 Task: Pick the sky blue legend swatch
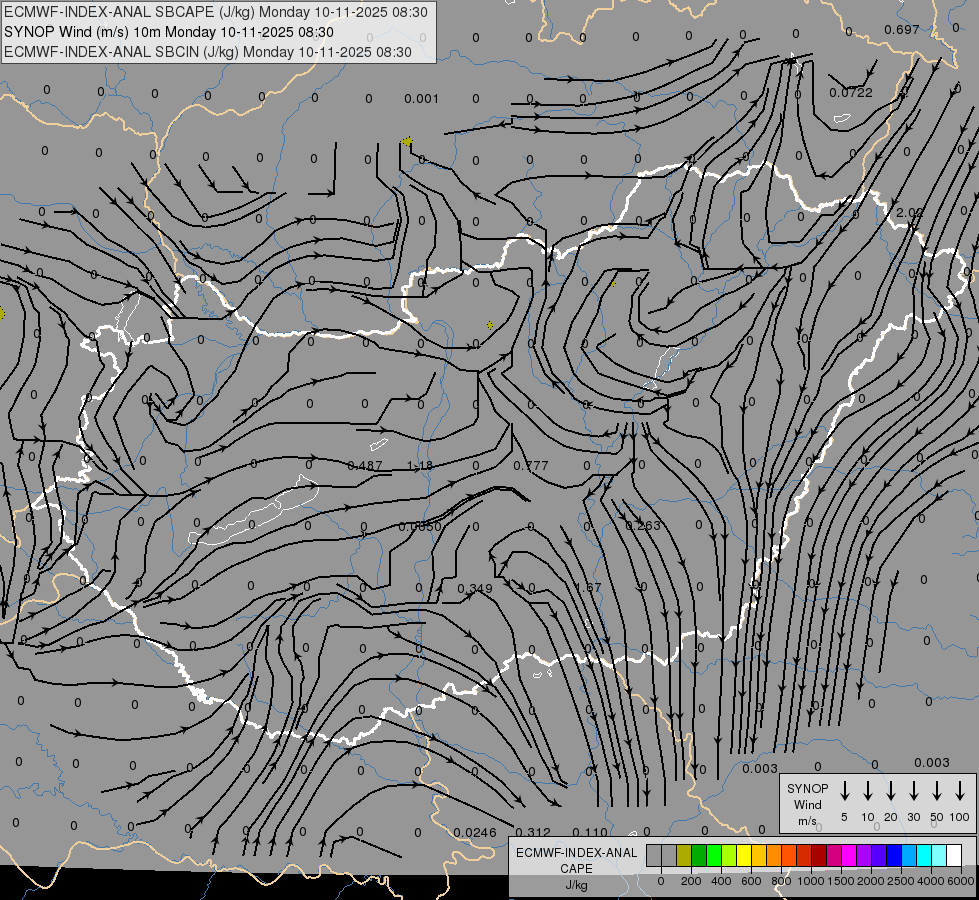coord(908,855)
